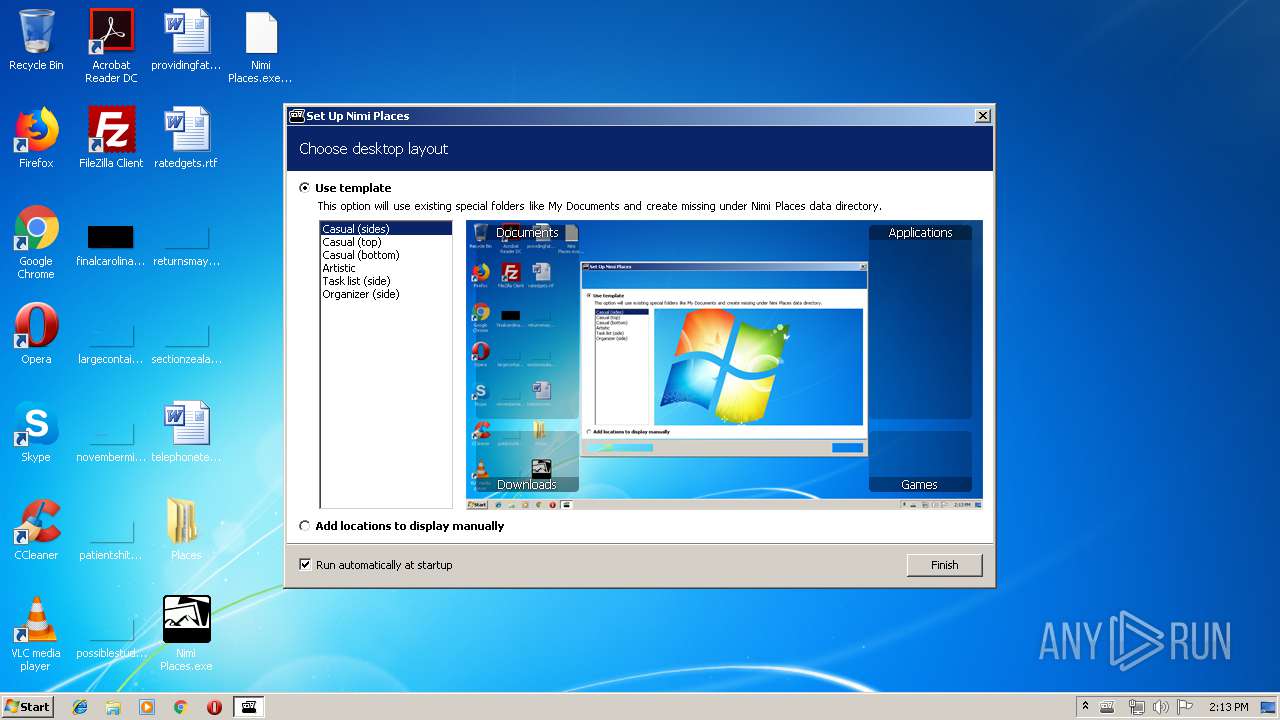Click the Internet Explorer taskbar icon

pos(80,707)
